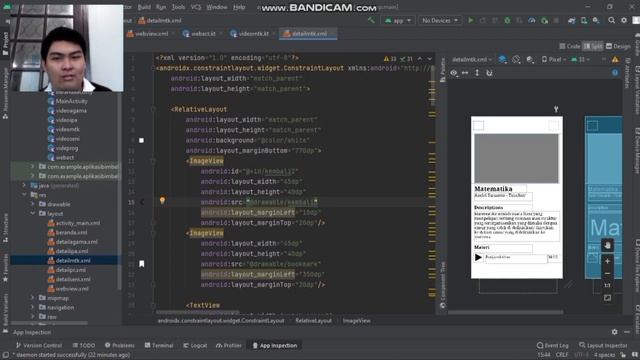Select the pan hand tool in preview
Screen dimensions: 640x360
[607, 245]
